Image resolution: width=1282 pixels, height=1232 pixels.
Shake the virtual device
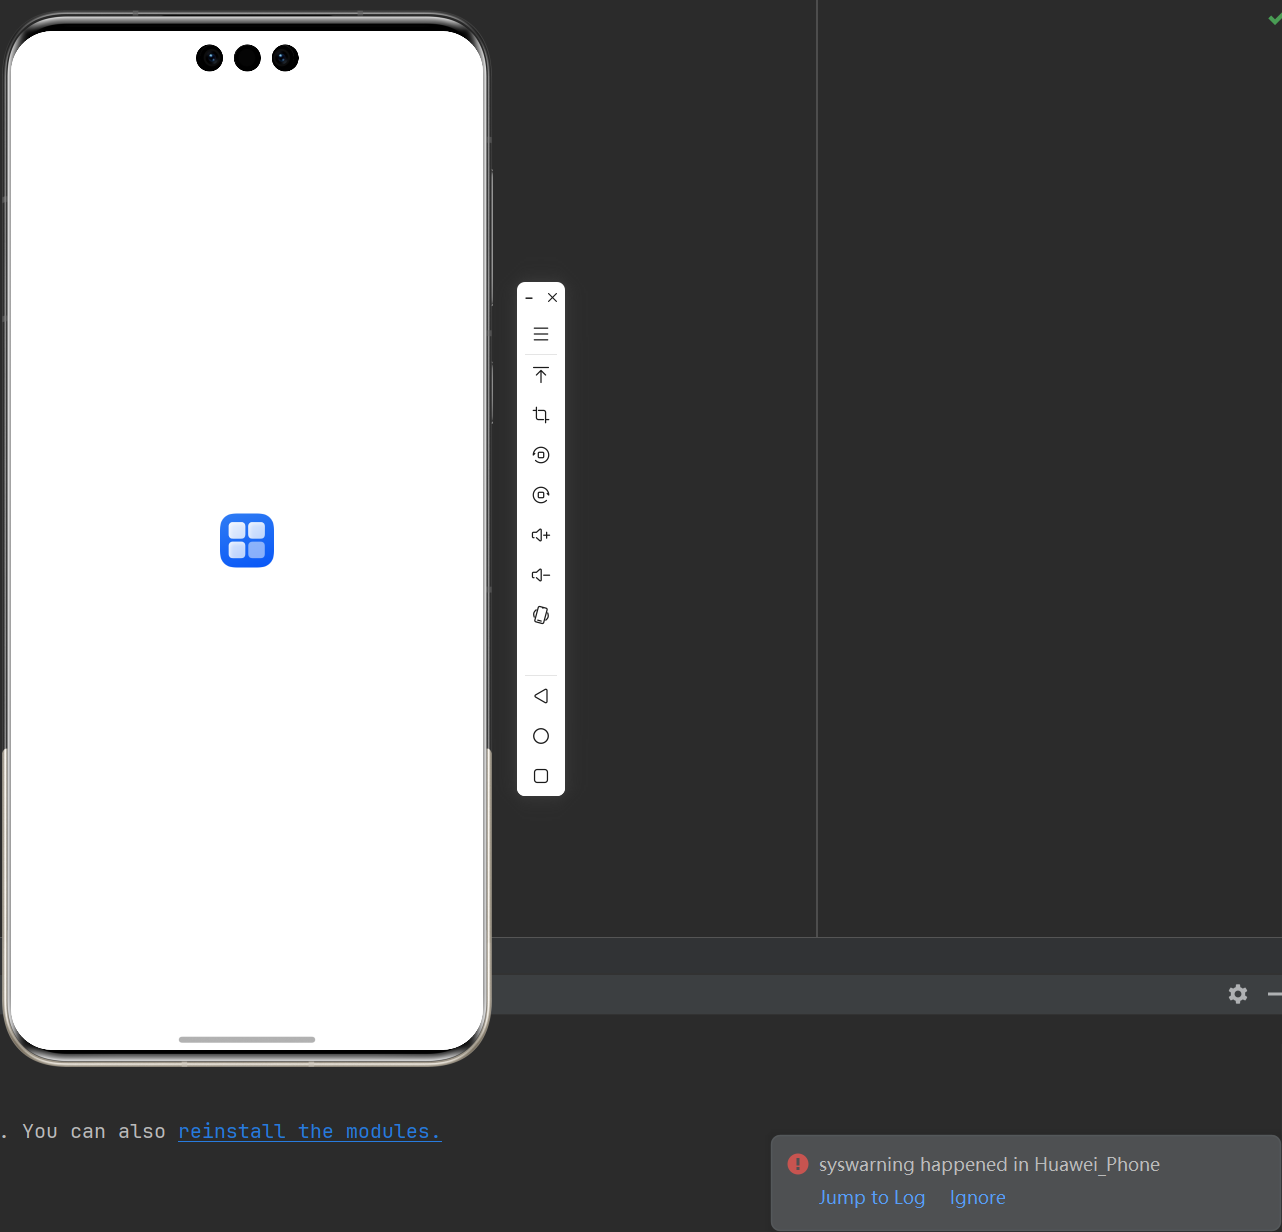[540, 614]
